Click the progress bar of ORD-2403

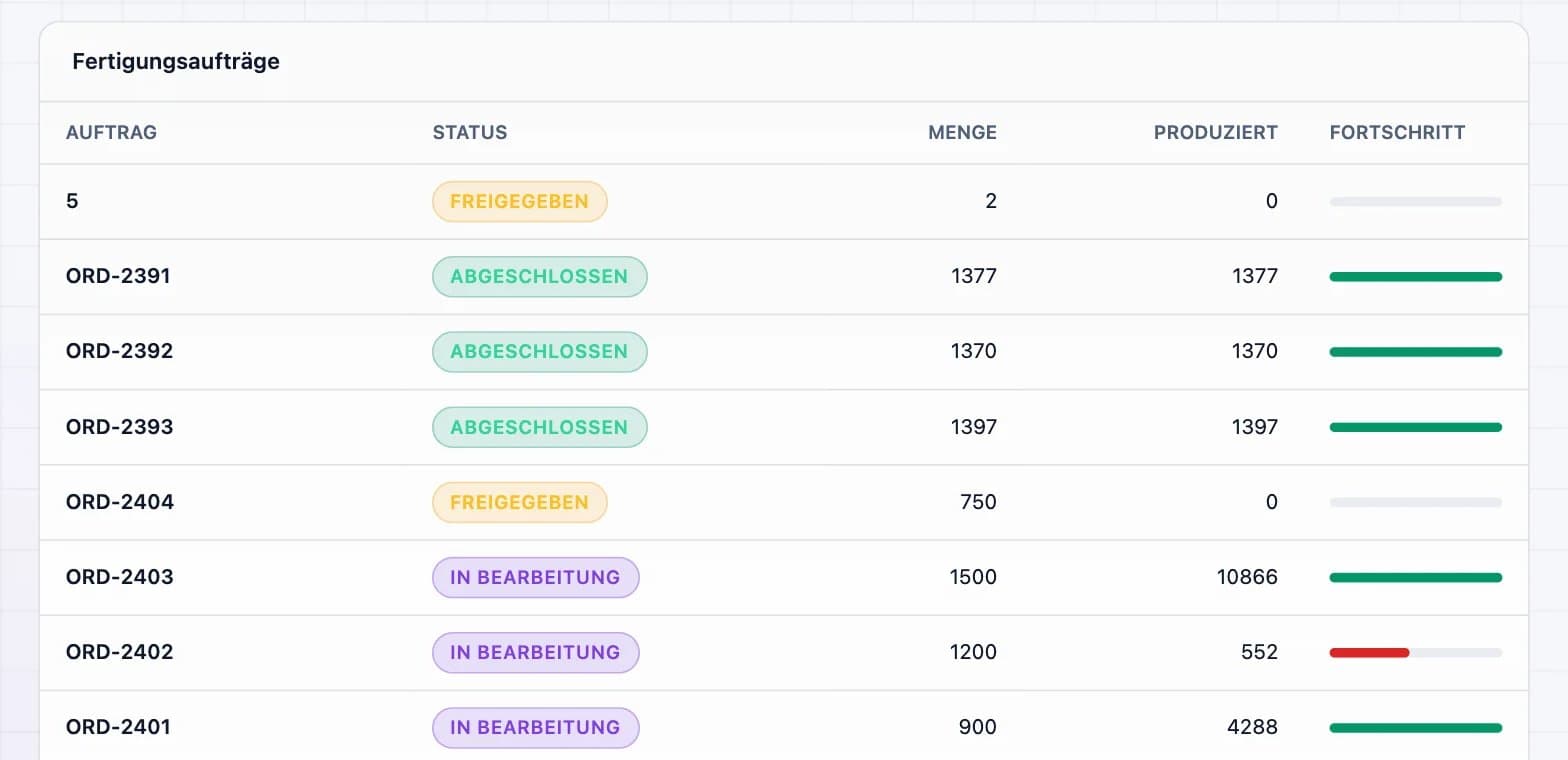pyautogui.click(x=1416, y=577)
